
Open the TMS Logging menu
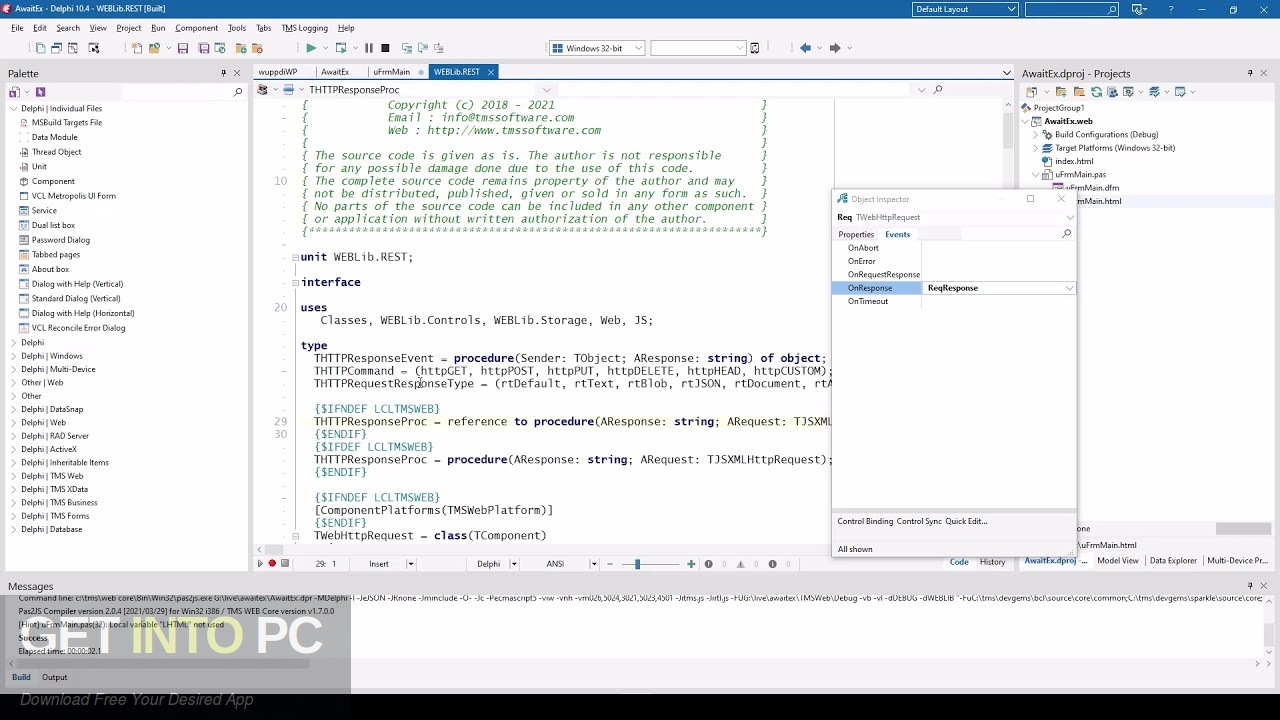304,28
